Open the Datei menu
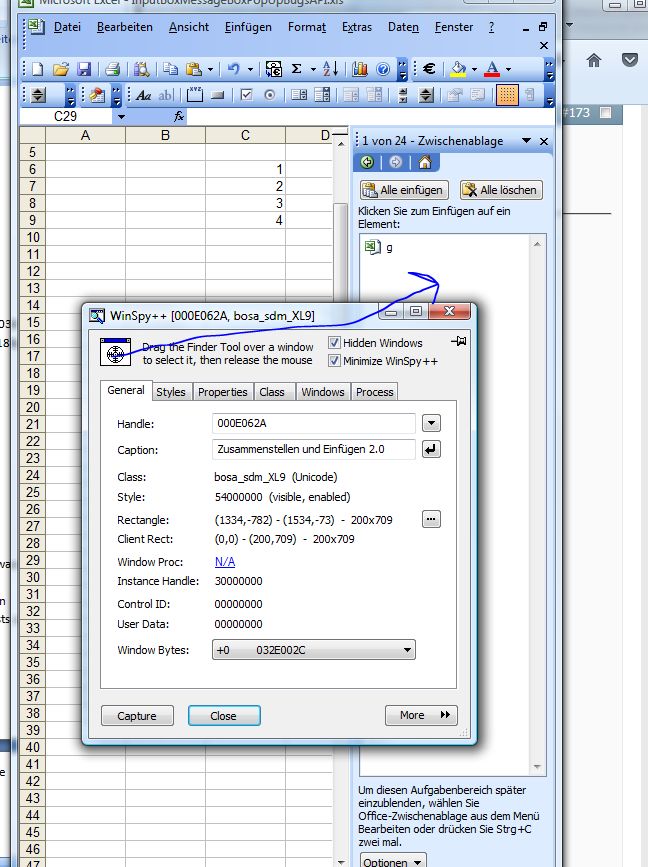The image size is (648, 867). (67, 27)
